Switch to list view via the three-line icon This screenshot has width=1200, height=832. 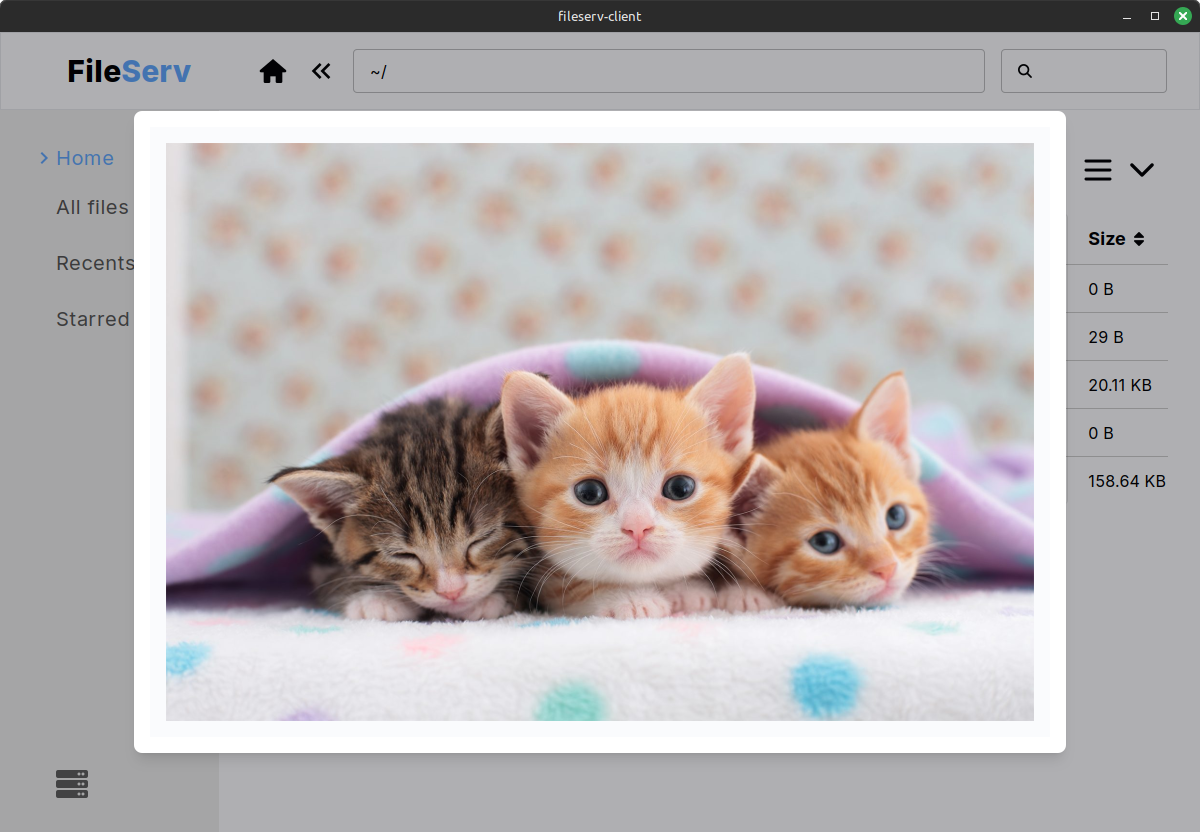click(x=1098, y=170)
